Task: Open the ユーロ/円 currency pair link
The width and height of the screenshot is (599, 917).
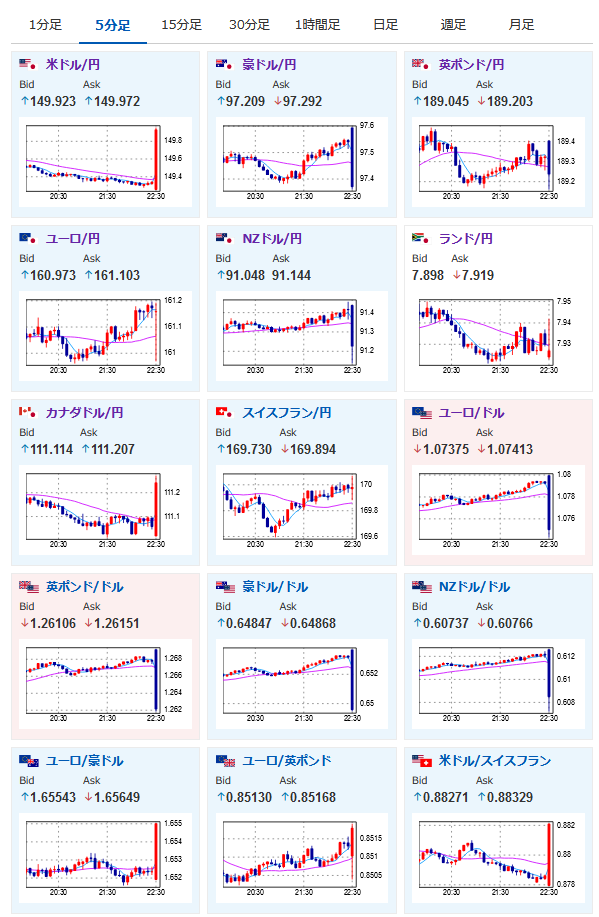Action: click(x=73, y=239)
